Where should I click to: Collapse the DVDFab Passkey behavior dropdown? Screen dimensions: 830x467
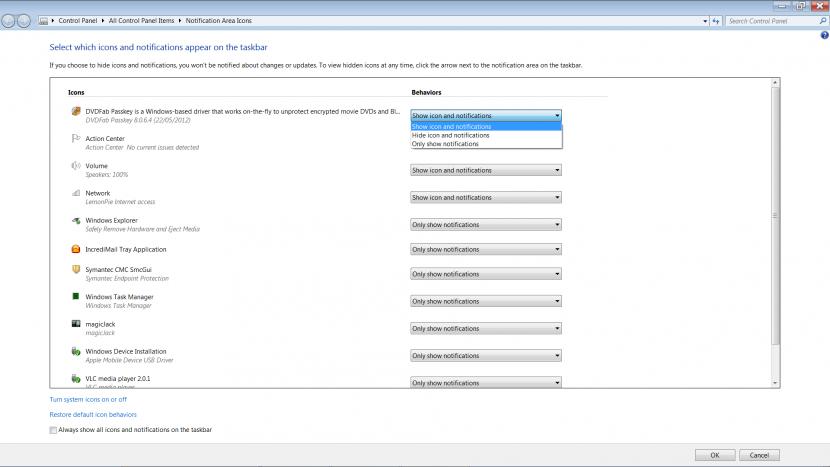485,115
